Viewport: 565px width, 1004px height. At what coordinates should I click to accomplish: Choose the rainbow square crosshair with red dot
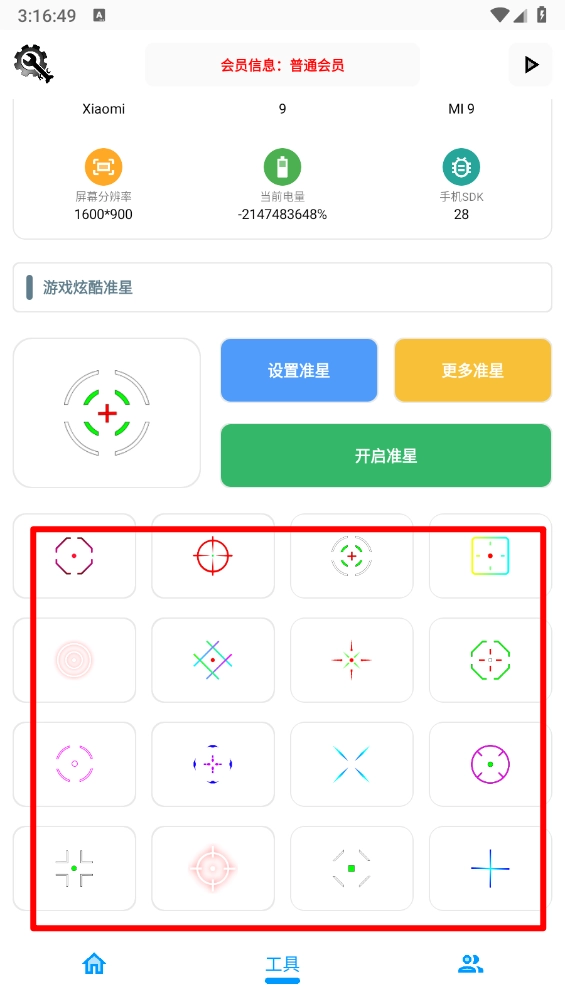pyautogui.click(x=490, y=555)
